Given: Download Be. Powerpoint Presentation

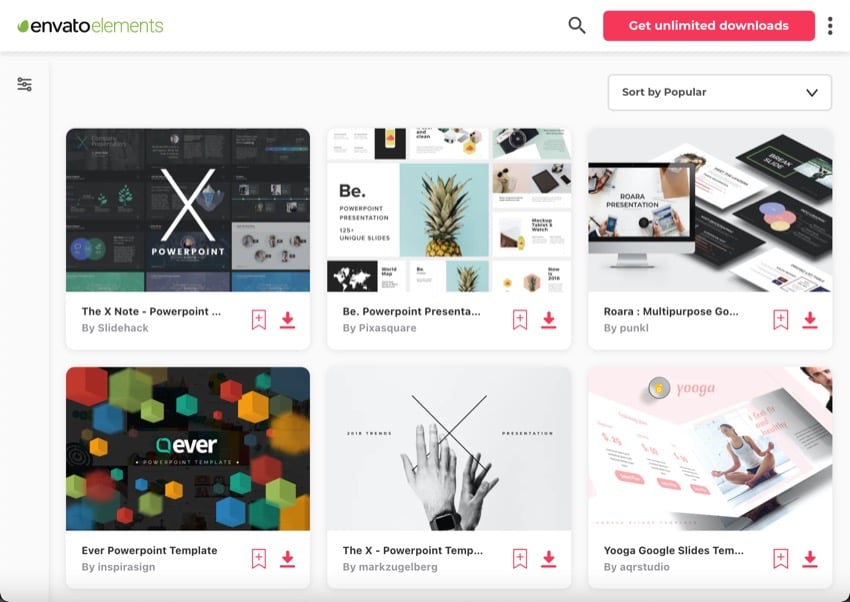Looking at the screenshot, I should (x=549, y=320).
